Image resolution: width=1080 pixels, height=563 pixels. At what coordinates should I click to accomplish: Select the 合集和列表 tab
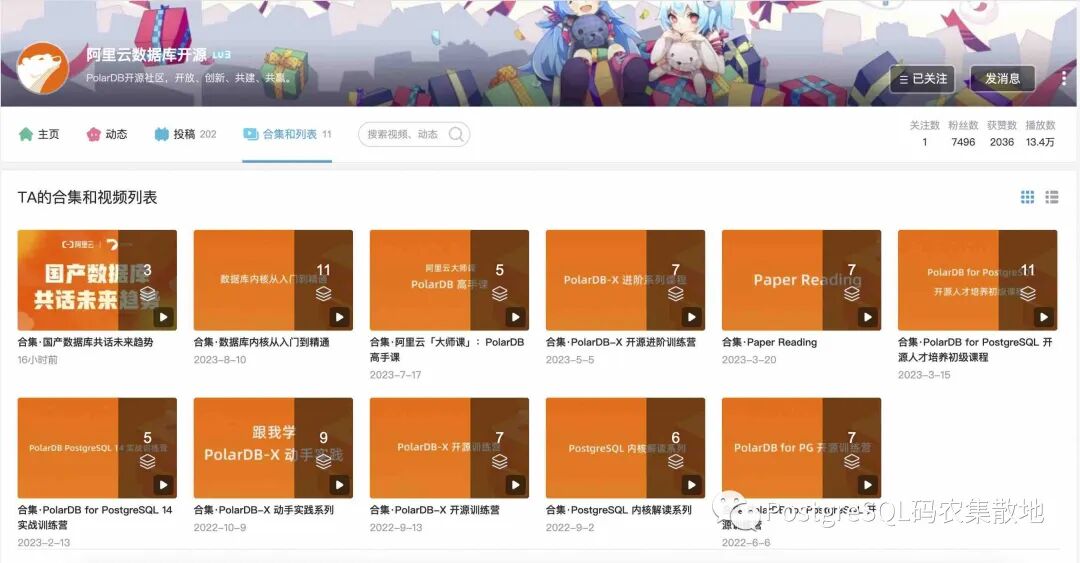(287, 134)
